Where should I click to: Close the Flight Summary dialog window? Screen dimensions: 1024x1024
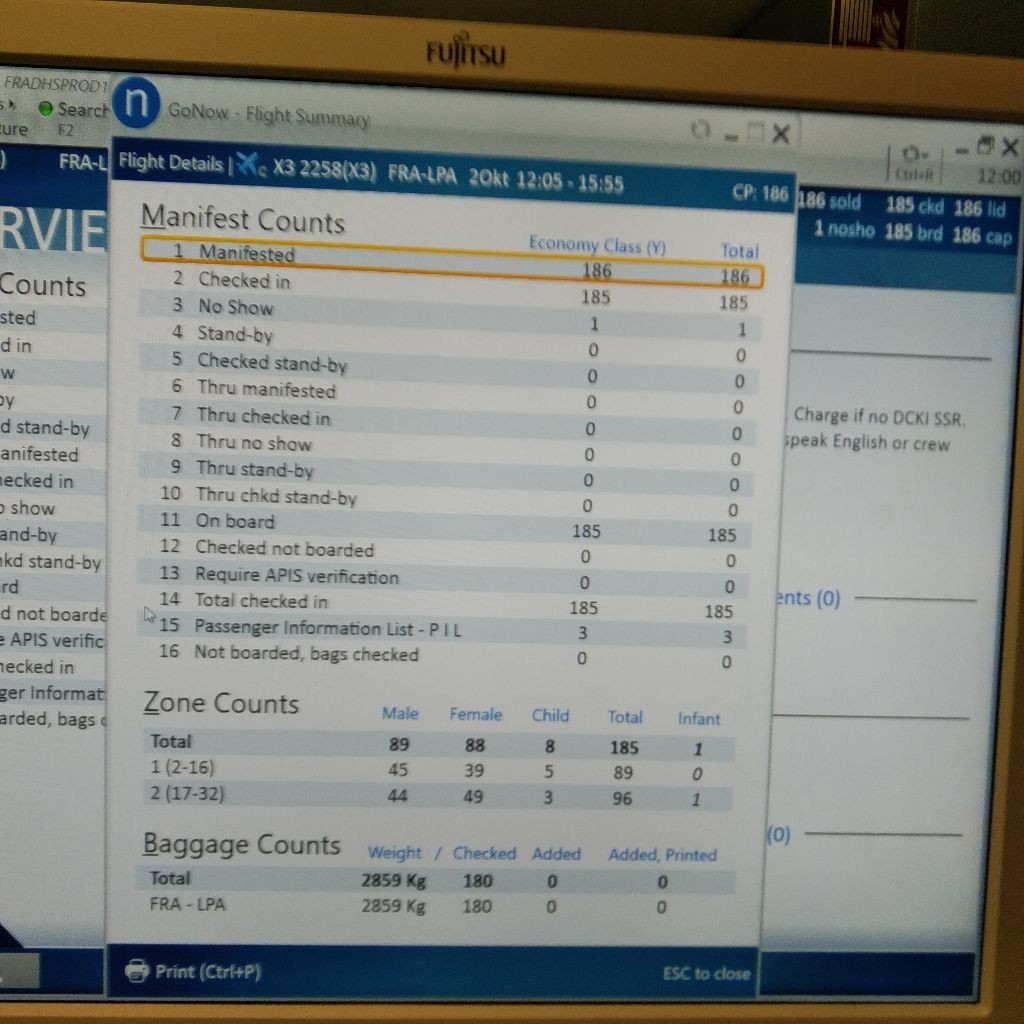[x=781, y=133]
